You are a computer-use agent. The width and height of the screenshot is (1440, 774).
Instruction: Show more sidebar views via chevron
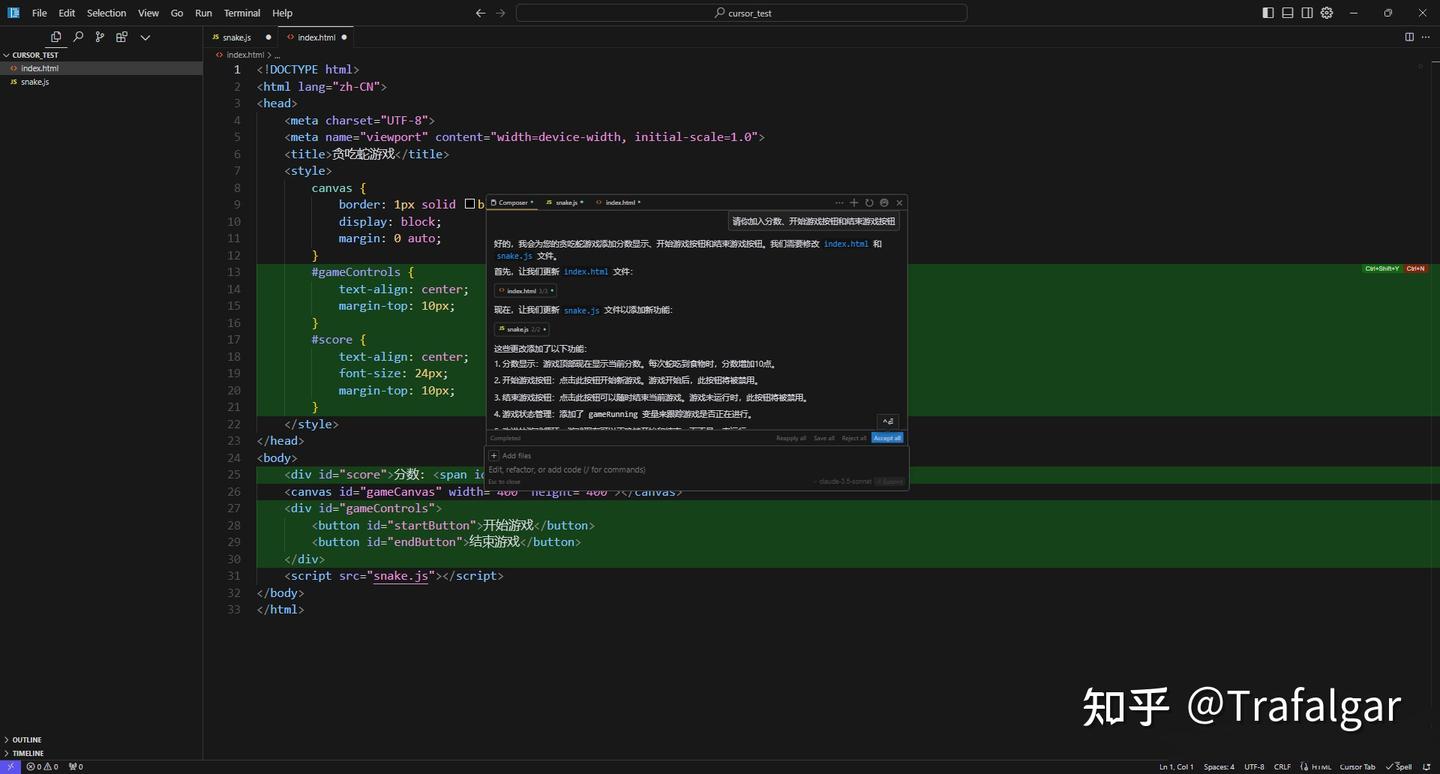pyautogui.click(x=145, y=37)
